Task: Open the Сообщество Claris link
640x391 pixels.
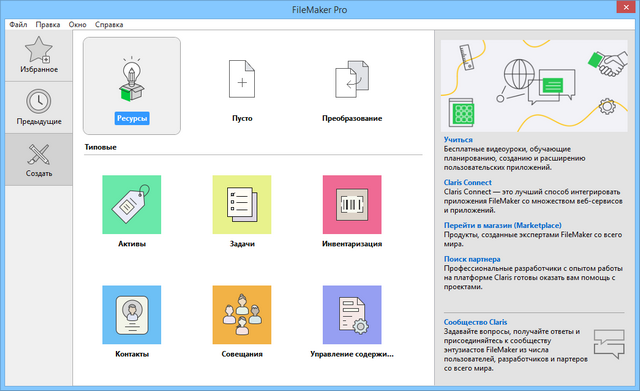Action: click(476, 322)
